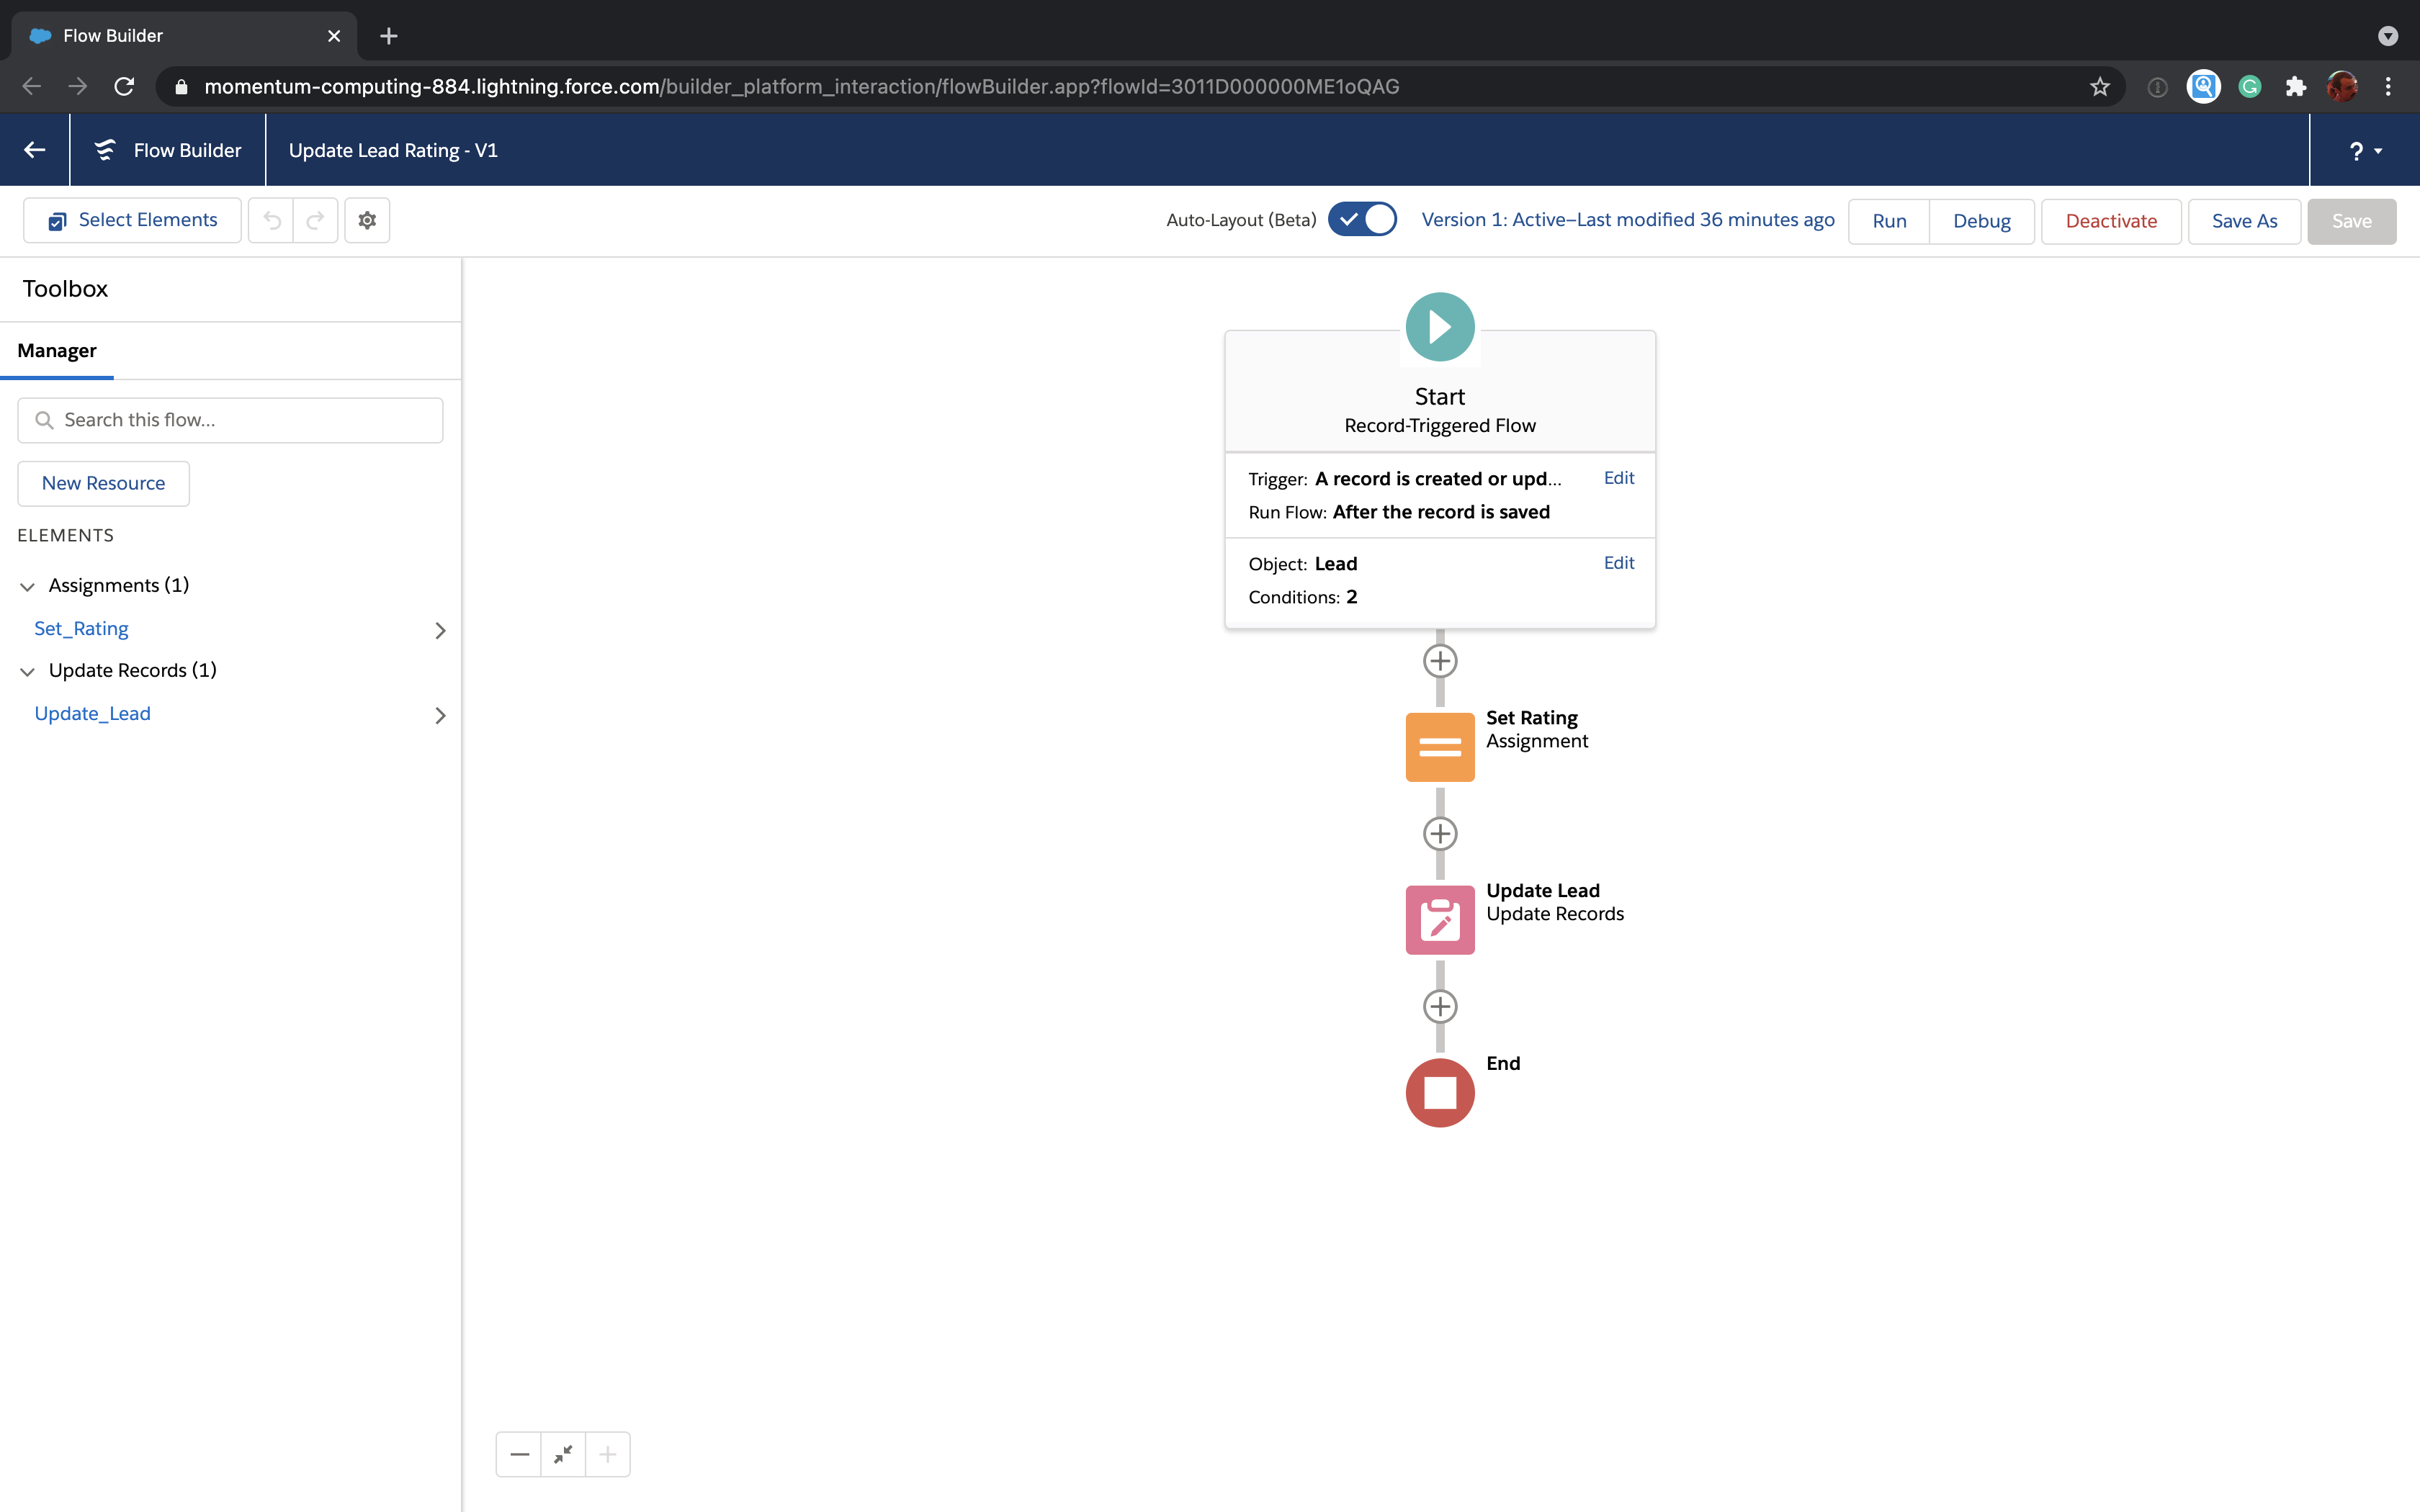Screen dimensions: 2420x1512
Task: Click the zoom in icon on canvas
Action: coord(607,1454)
